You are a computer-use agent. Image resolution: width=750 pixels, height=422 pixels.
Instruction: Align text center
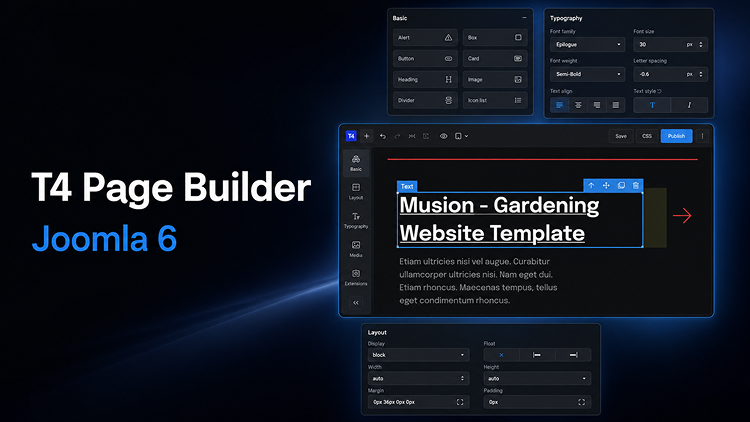(578, 105)
